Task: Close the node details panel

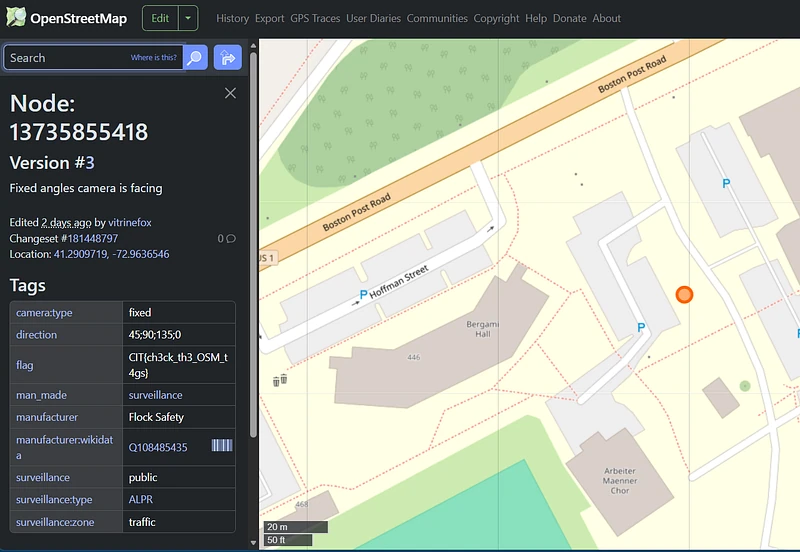Action: pyautogui.click(x=230, y=93)
